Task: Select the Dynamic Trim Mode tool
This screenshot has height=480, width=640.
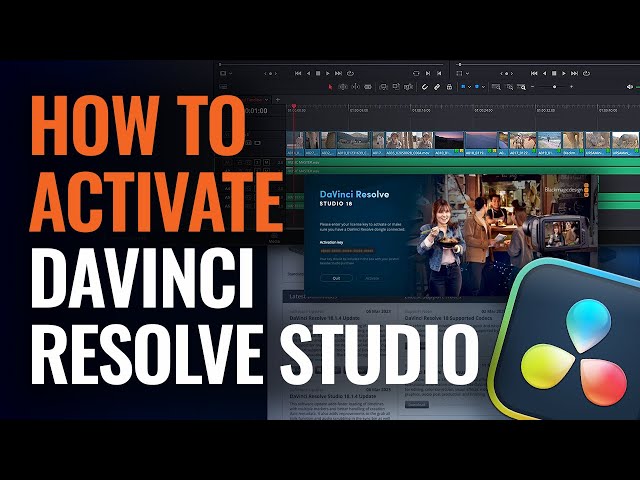Action: [x=356, y=87]
